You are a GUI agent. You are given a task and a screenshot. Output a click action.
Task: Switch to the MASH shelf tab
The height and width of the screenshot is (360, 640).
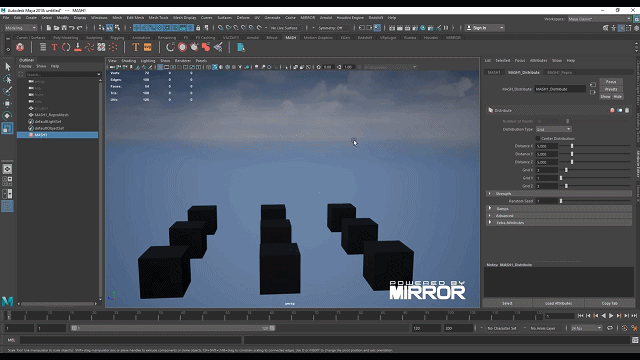pyautogui.click(x=291, y=38)
